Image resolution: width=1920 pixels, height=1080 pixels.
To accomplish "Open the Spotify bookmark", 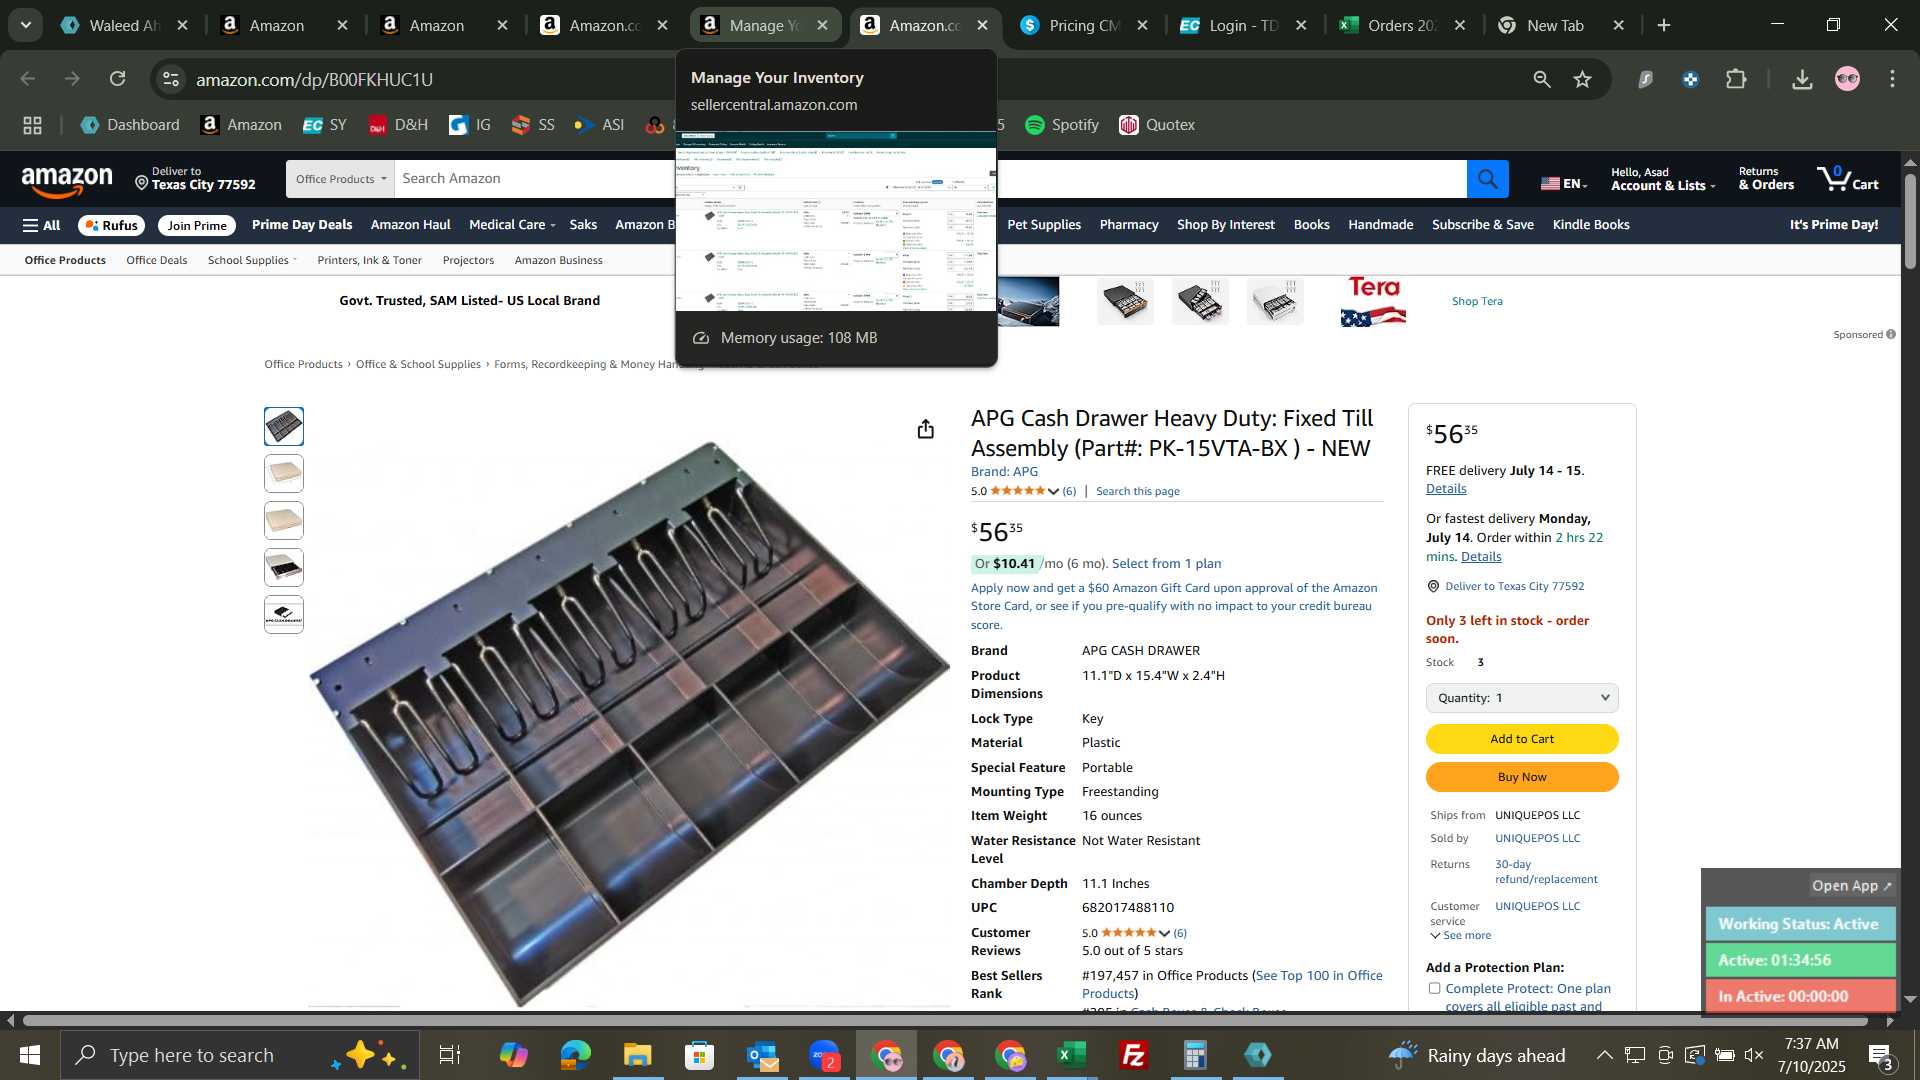I will pos(1062,125).
